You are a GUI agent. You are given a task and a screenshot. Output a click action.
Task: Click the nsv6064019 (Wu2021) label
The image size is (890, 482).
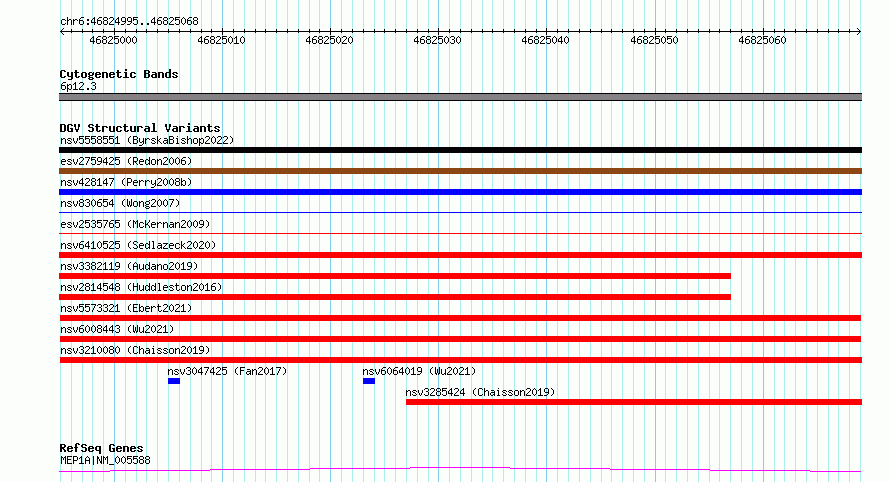pos(419,371)
